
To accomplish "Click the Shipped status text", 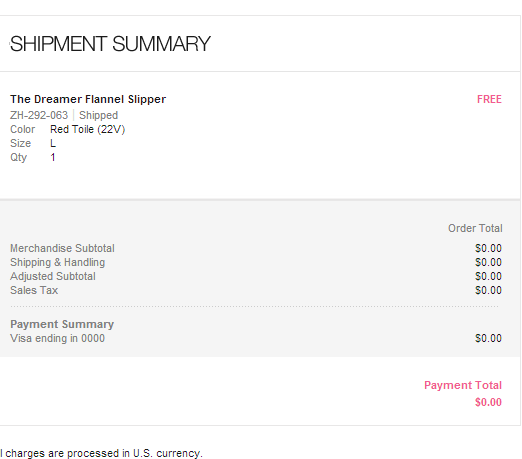I will click(98, 115).
